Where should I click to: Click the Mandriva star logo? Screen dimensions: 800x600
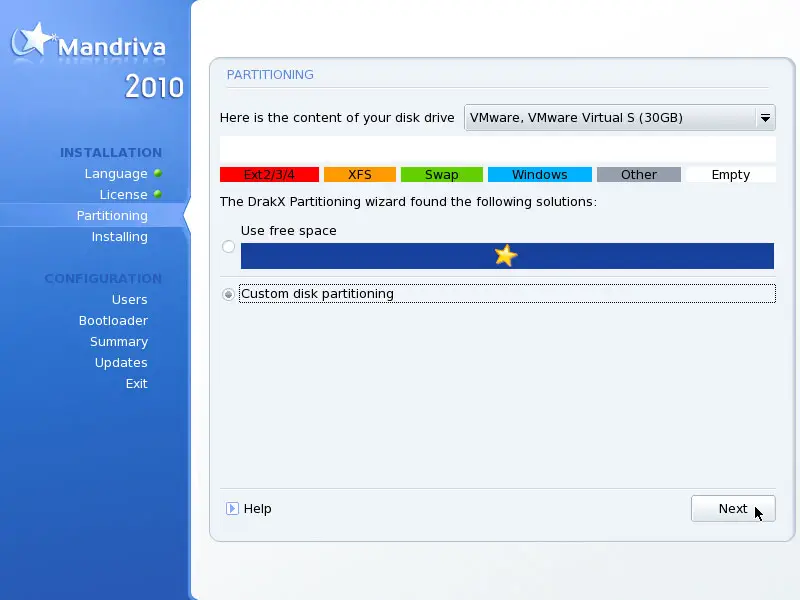point(33,40)
